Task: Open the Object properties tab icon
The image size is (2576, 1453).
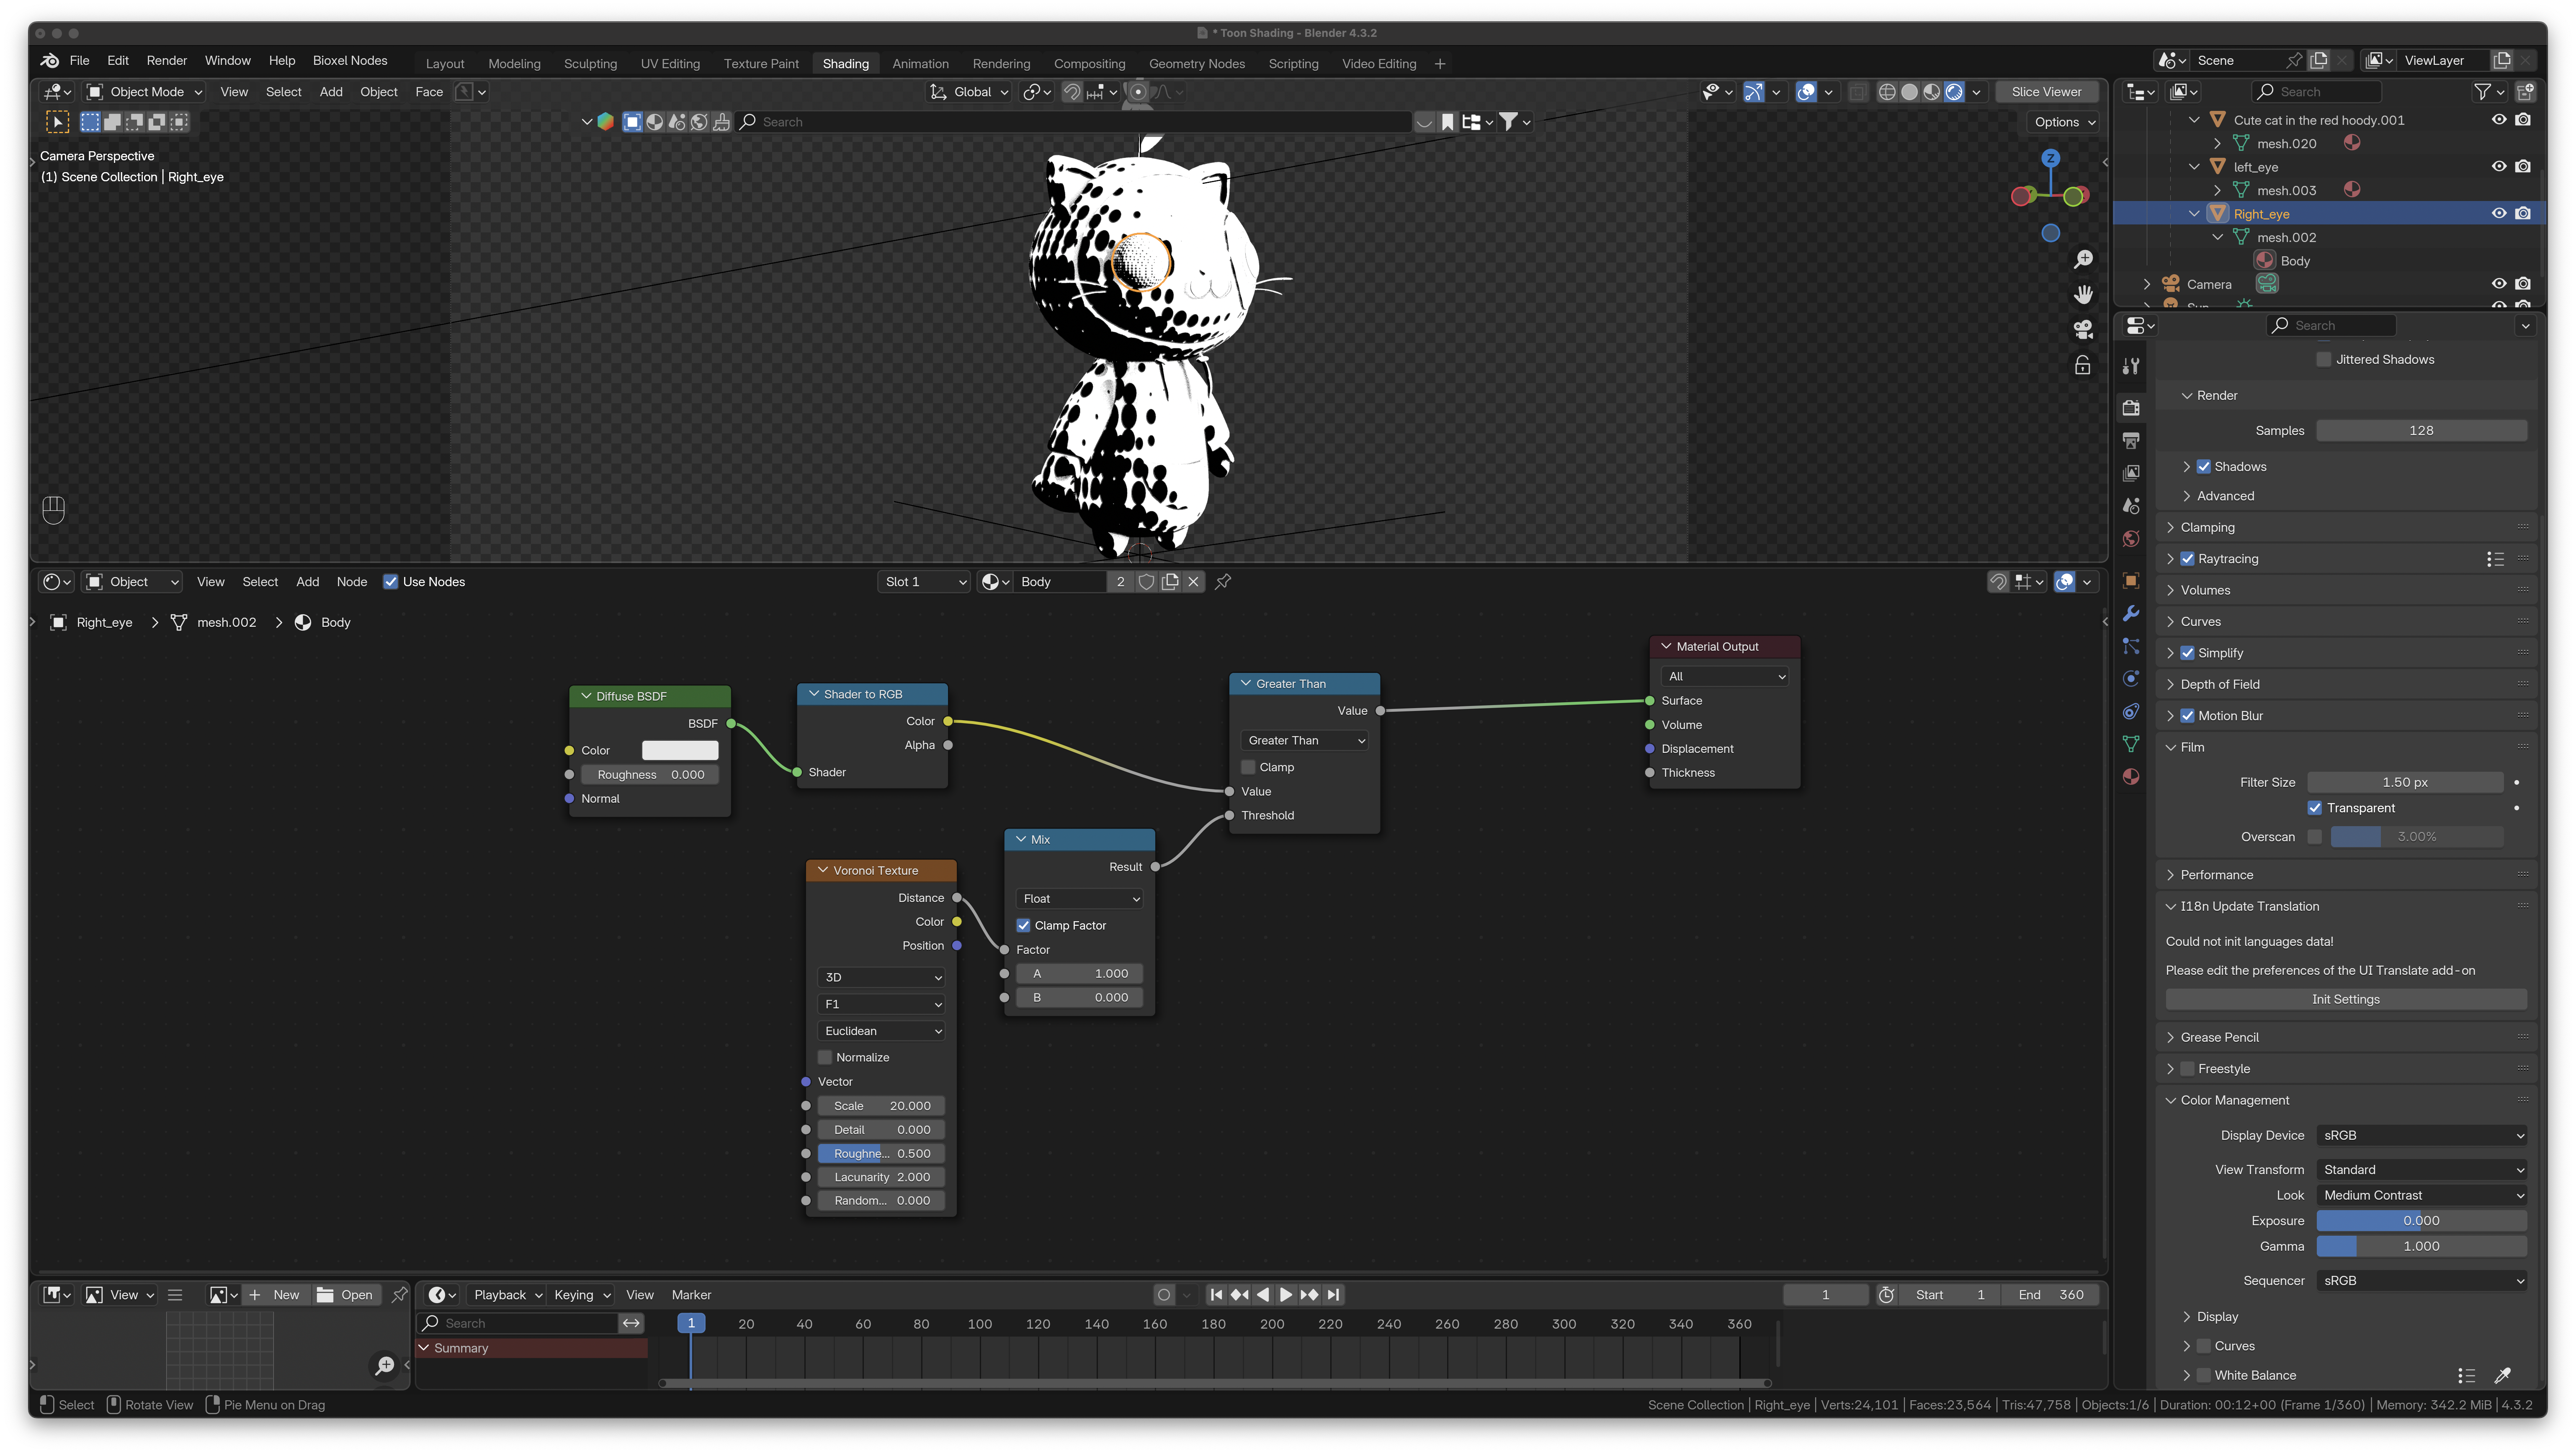Action: coord(2131,581)
